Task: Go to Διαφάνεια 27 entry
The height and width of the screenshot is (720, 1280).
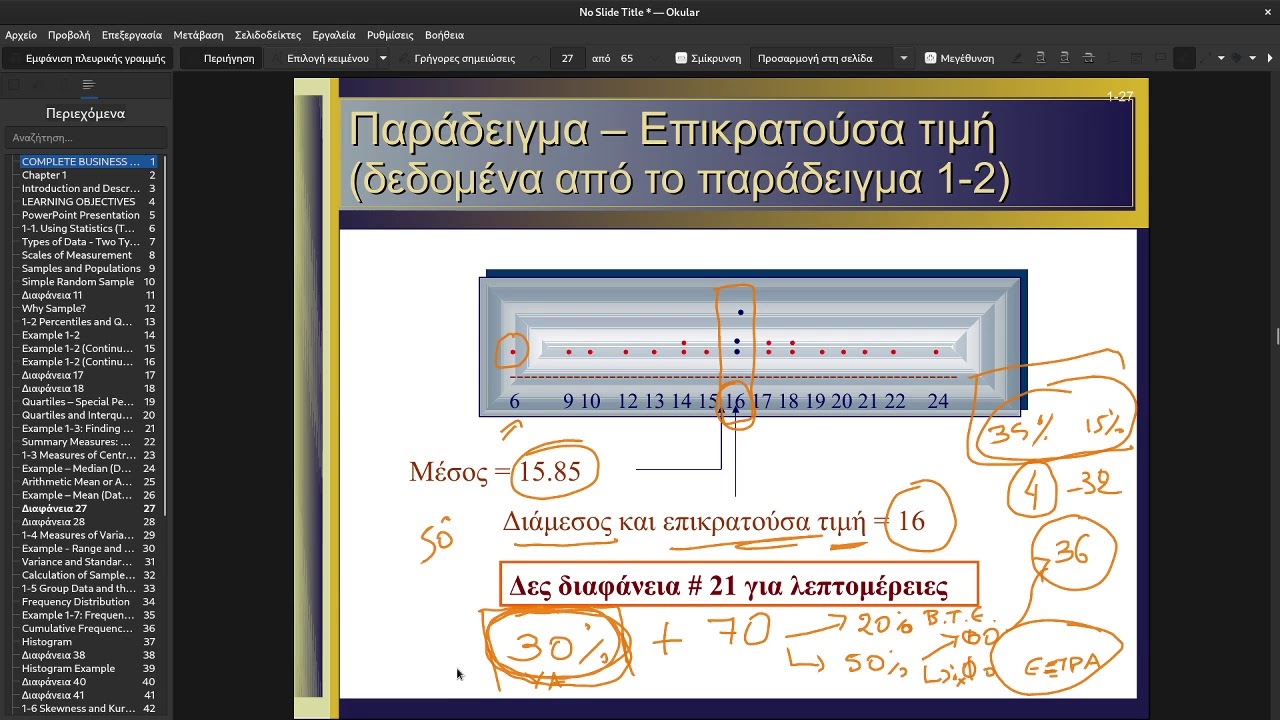Action: (x=89, y=508)
